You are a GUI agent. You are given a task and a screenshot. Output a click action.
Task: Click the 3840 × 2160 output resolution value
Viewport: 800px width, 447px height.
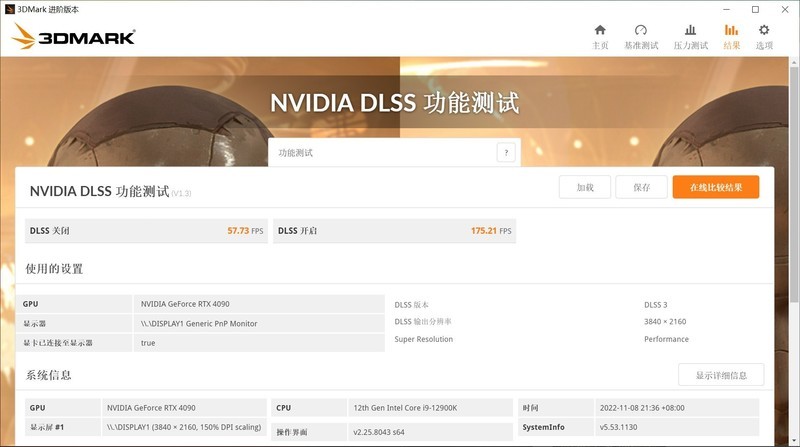(x=665, y=321)
